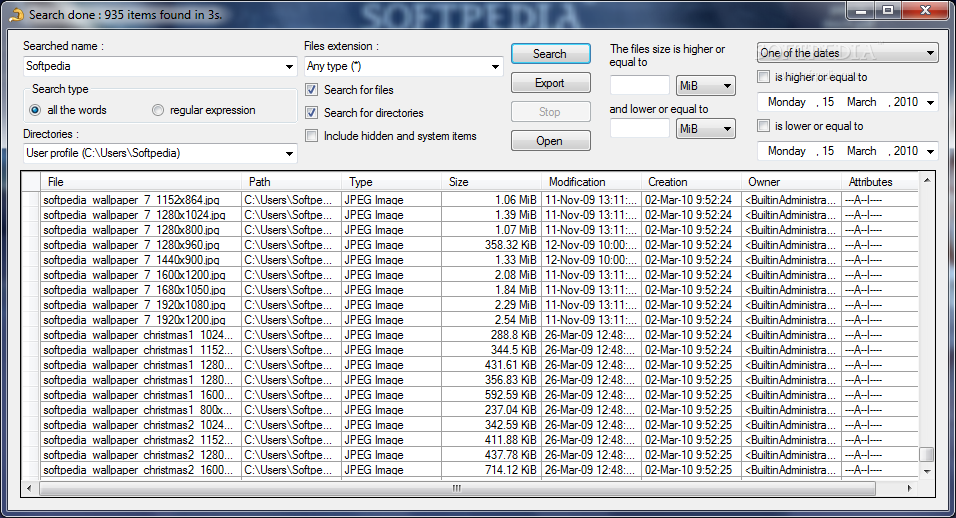The image size is (956, 518).
Task: Sort results by File column header
Action: click(141, 182)
